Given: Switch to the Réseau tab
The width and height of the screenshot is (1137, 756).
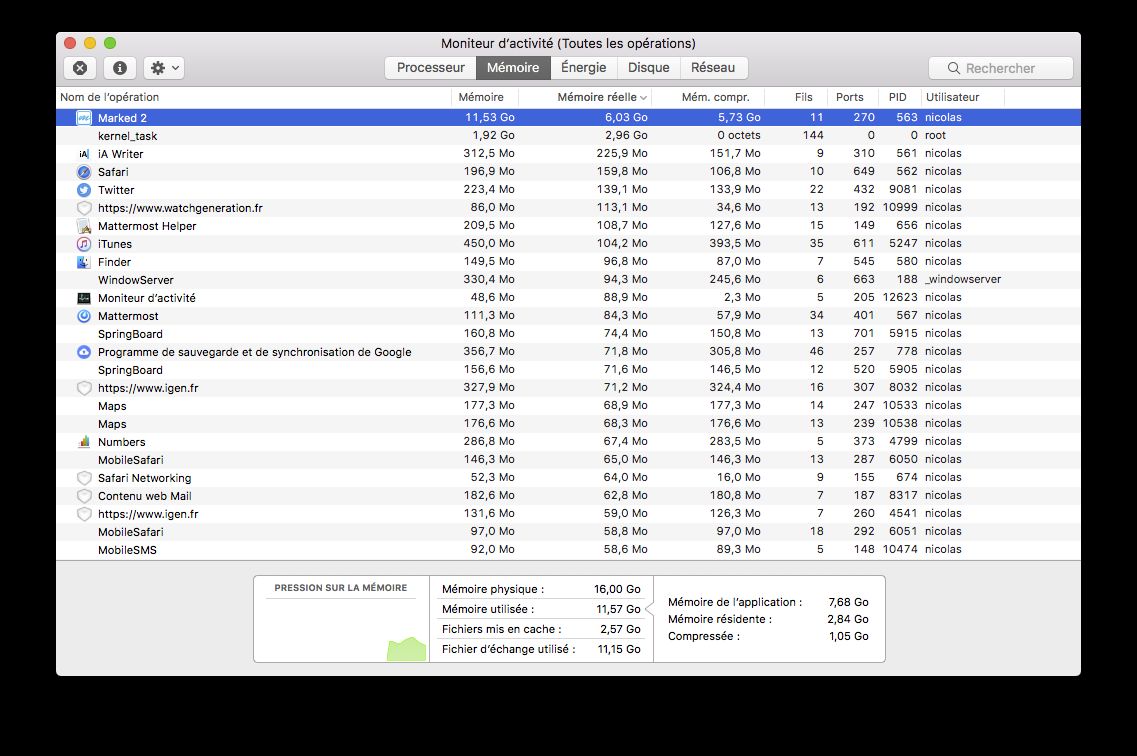Looking at the screenshot, I should [712, 68].
